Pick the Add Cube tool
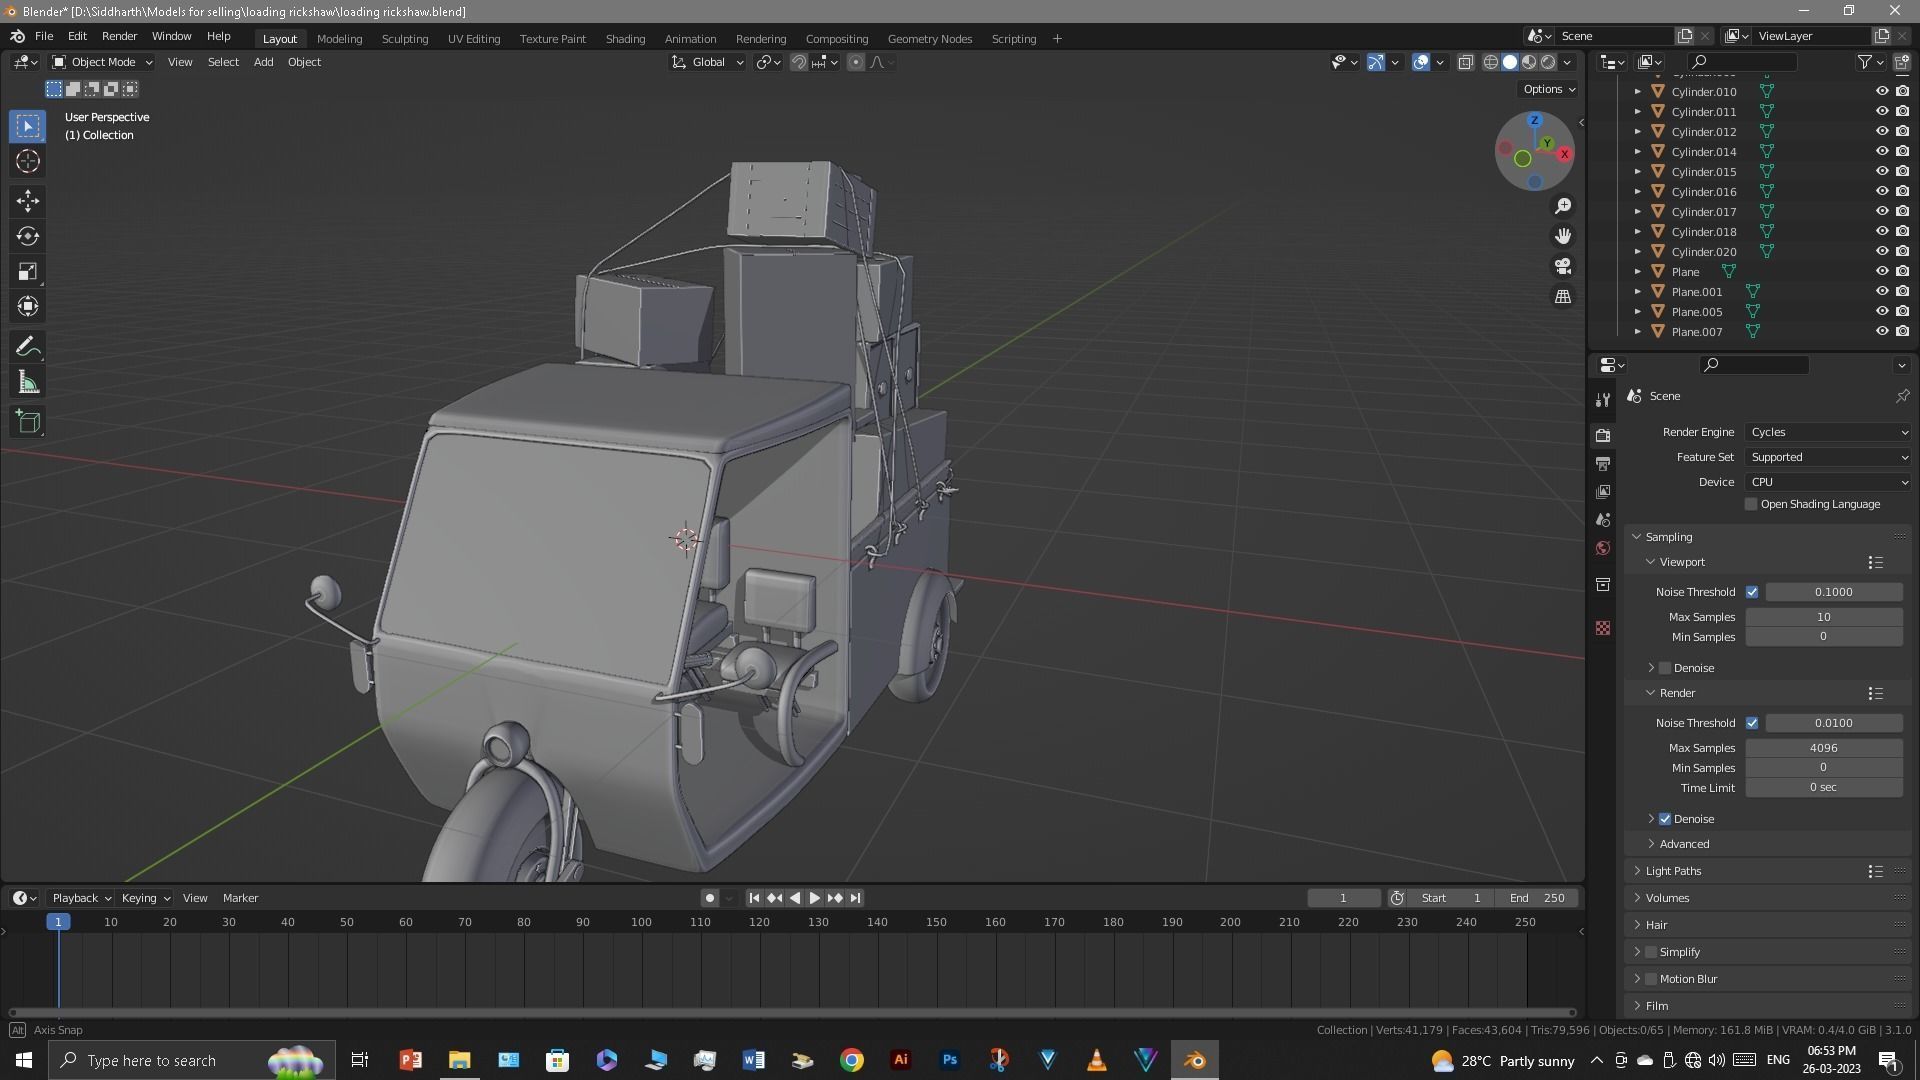 click(28, 422)
